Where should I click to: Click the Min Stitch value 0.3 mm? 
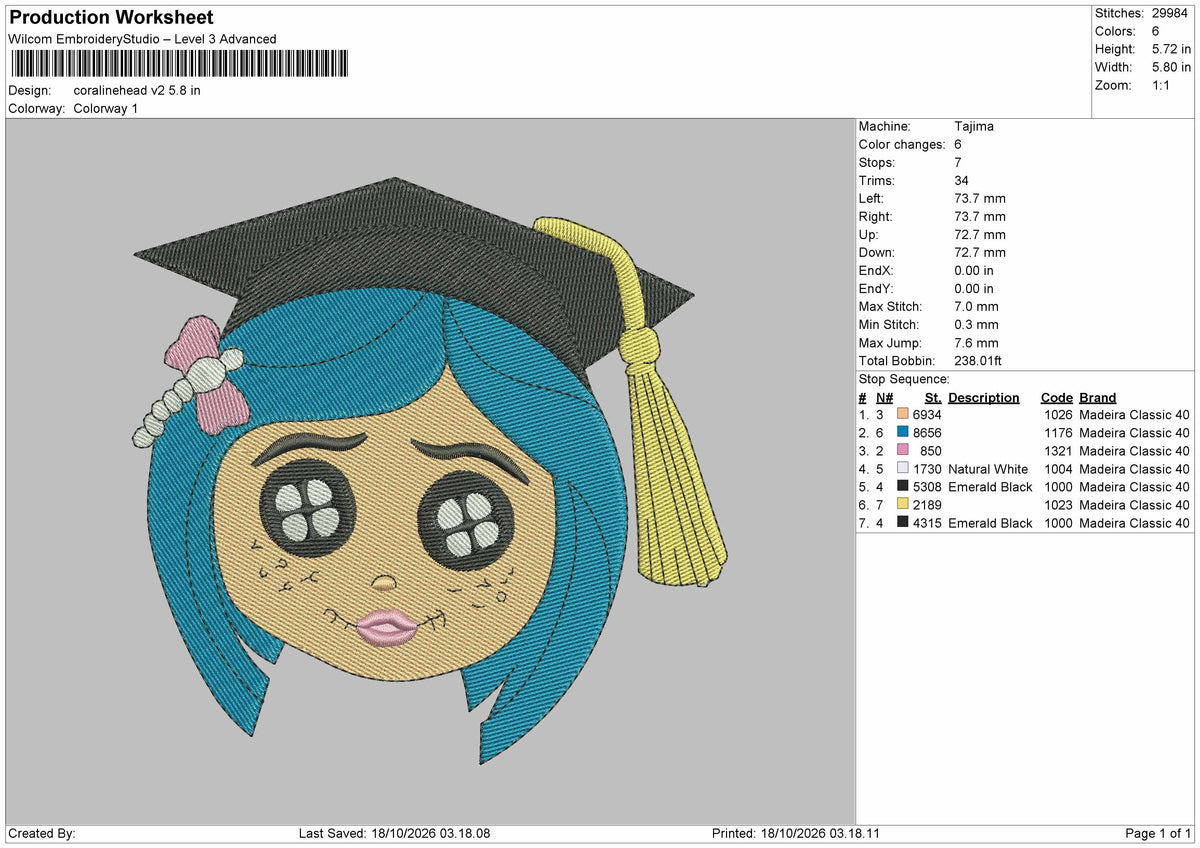click(x=976, y=325)
